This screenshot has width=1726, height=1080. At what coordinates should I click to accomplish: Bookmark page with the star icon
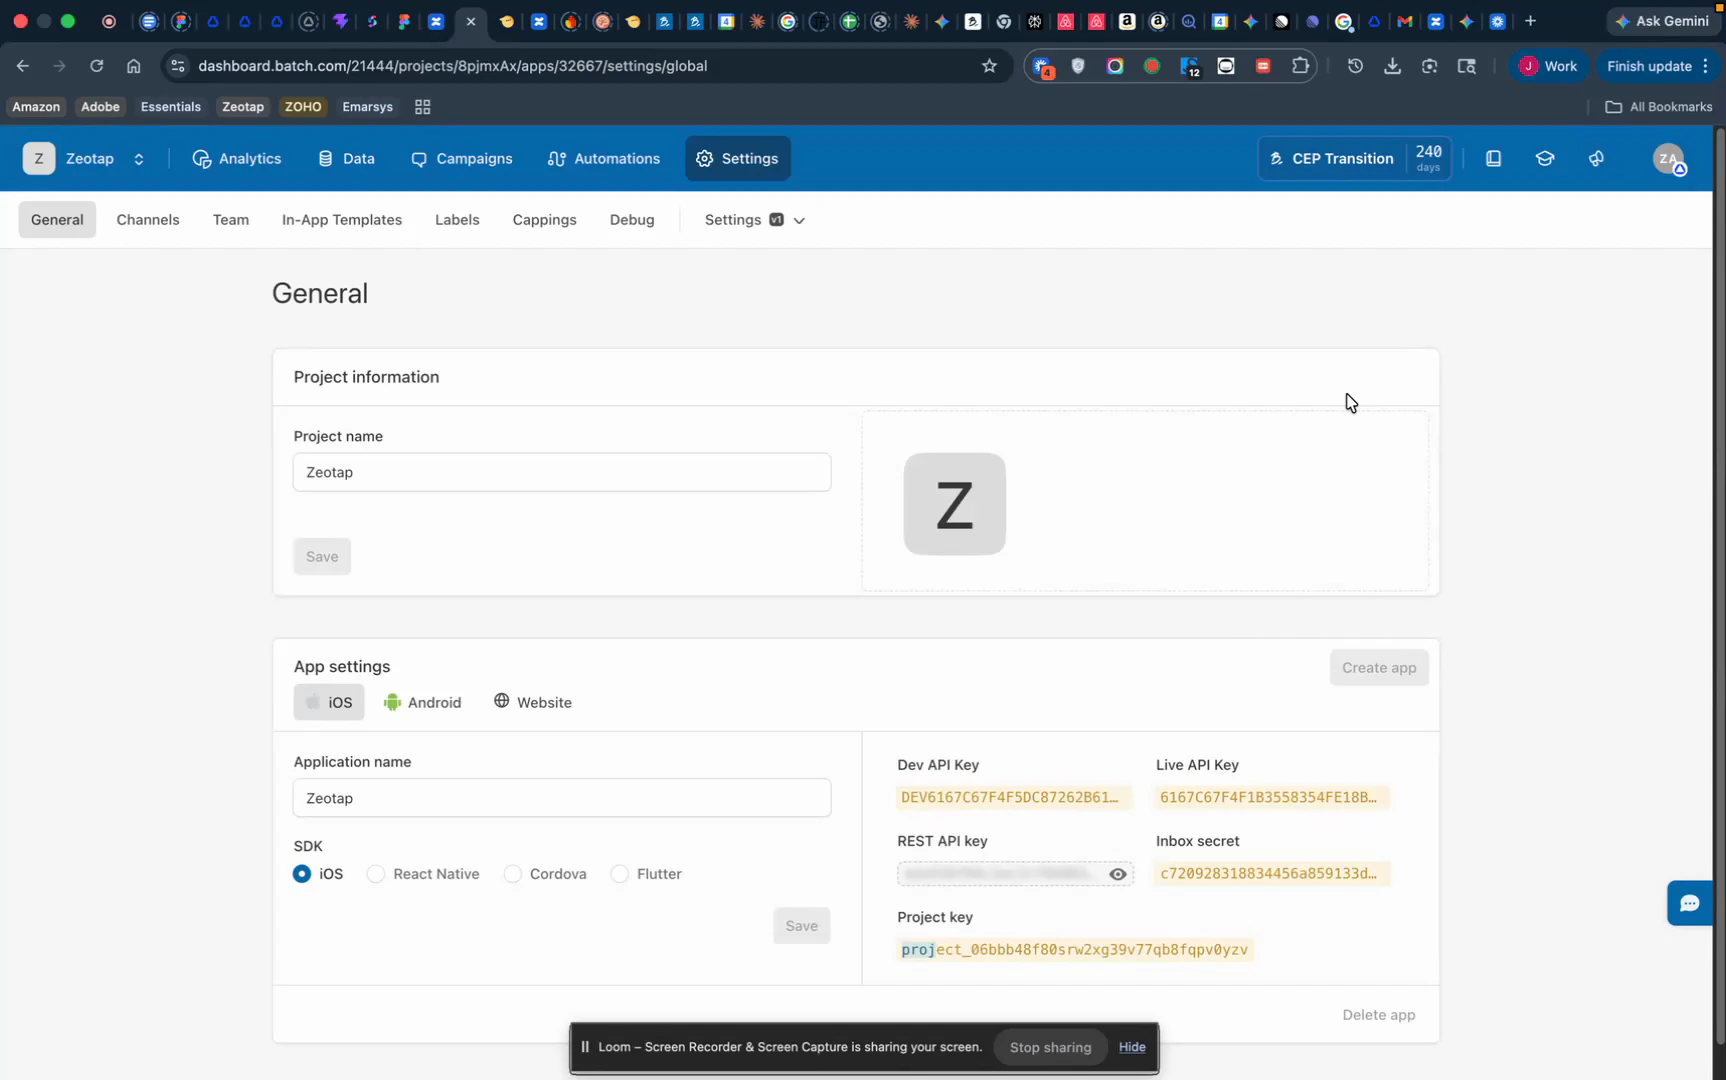pos(989,66)
